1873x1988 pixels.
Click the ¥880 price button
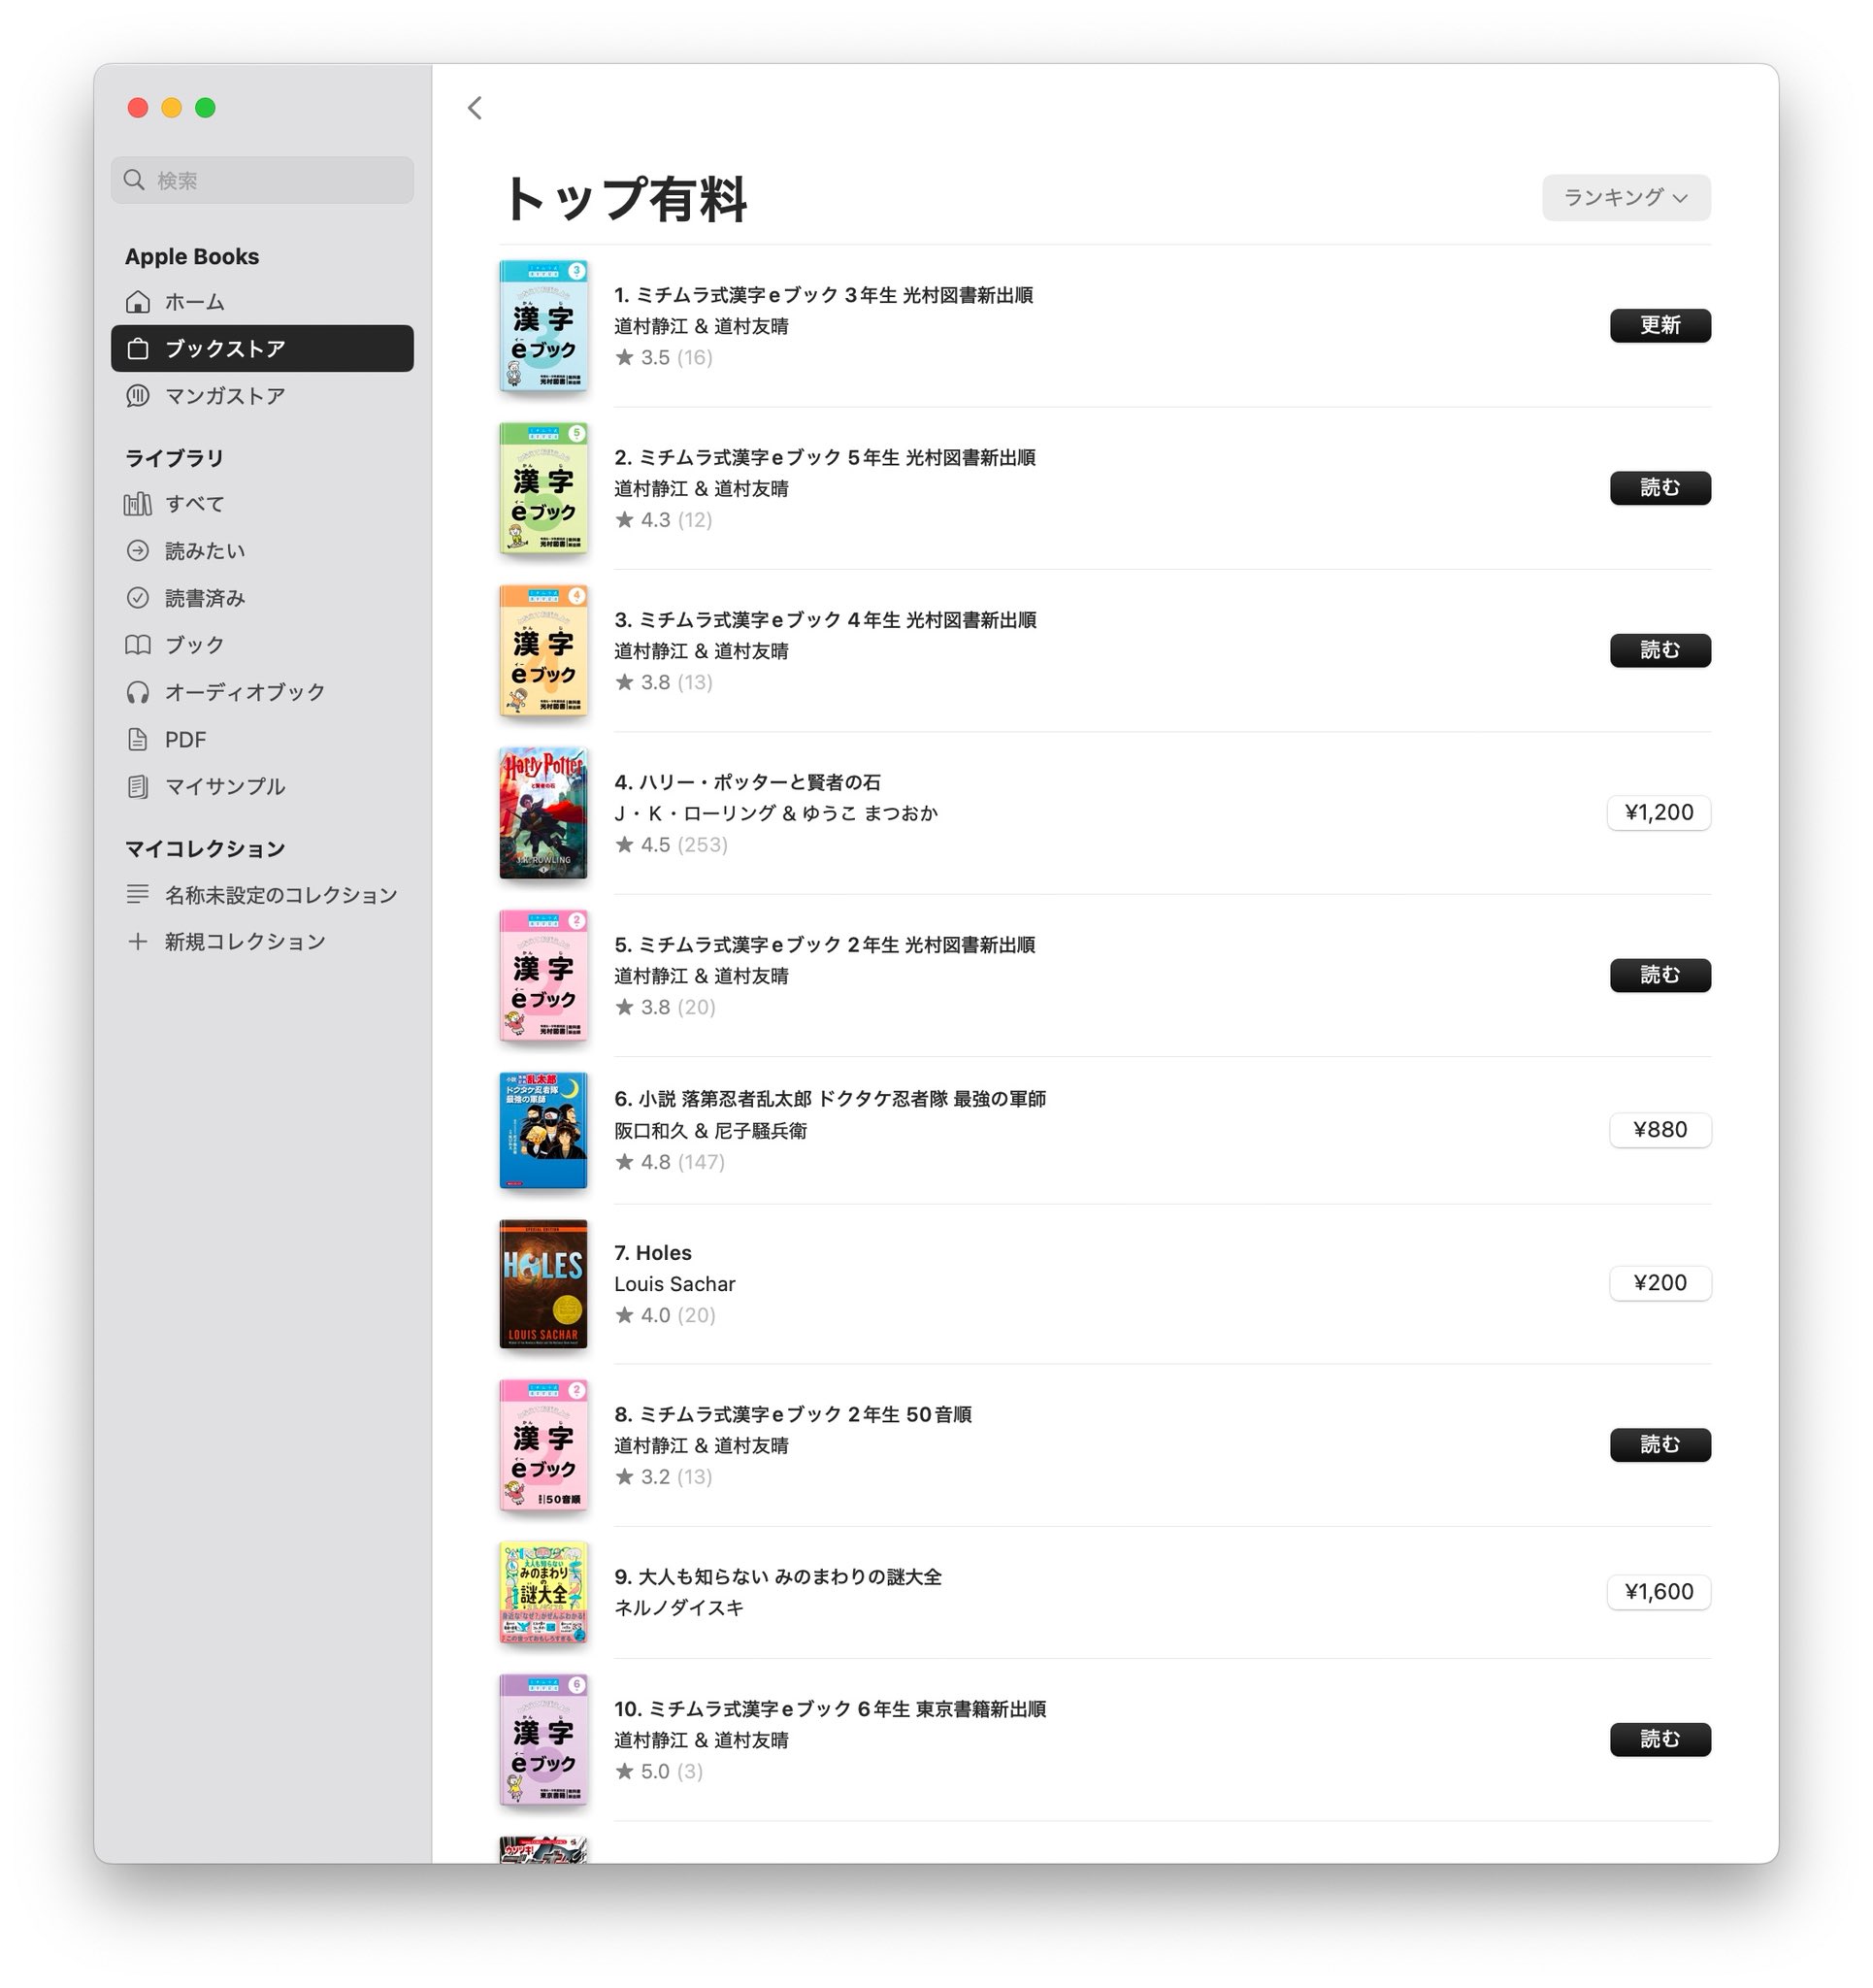click(x=1659, y=1130)
